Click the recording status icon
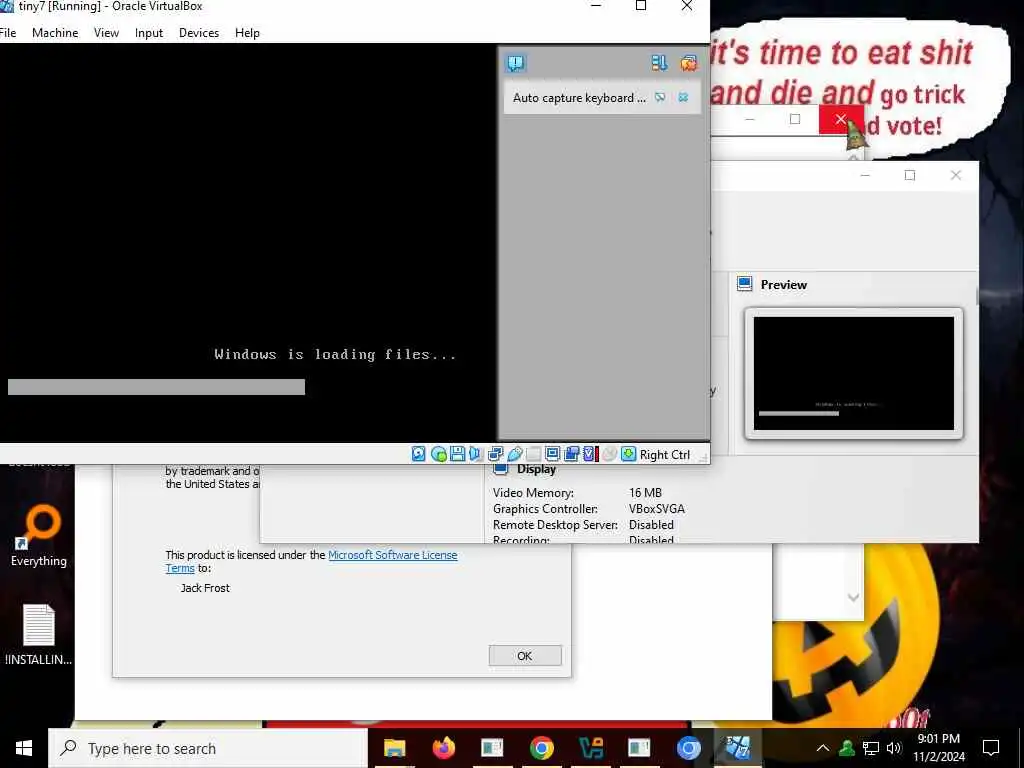This screenshot has height=768, width=1024. click(x=571, y=454)
